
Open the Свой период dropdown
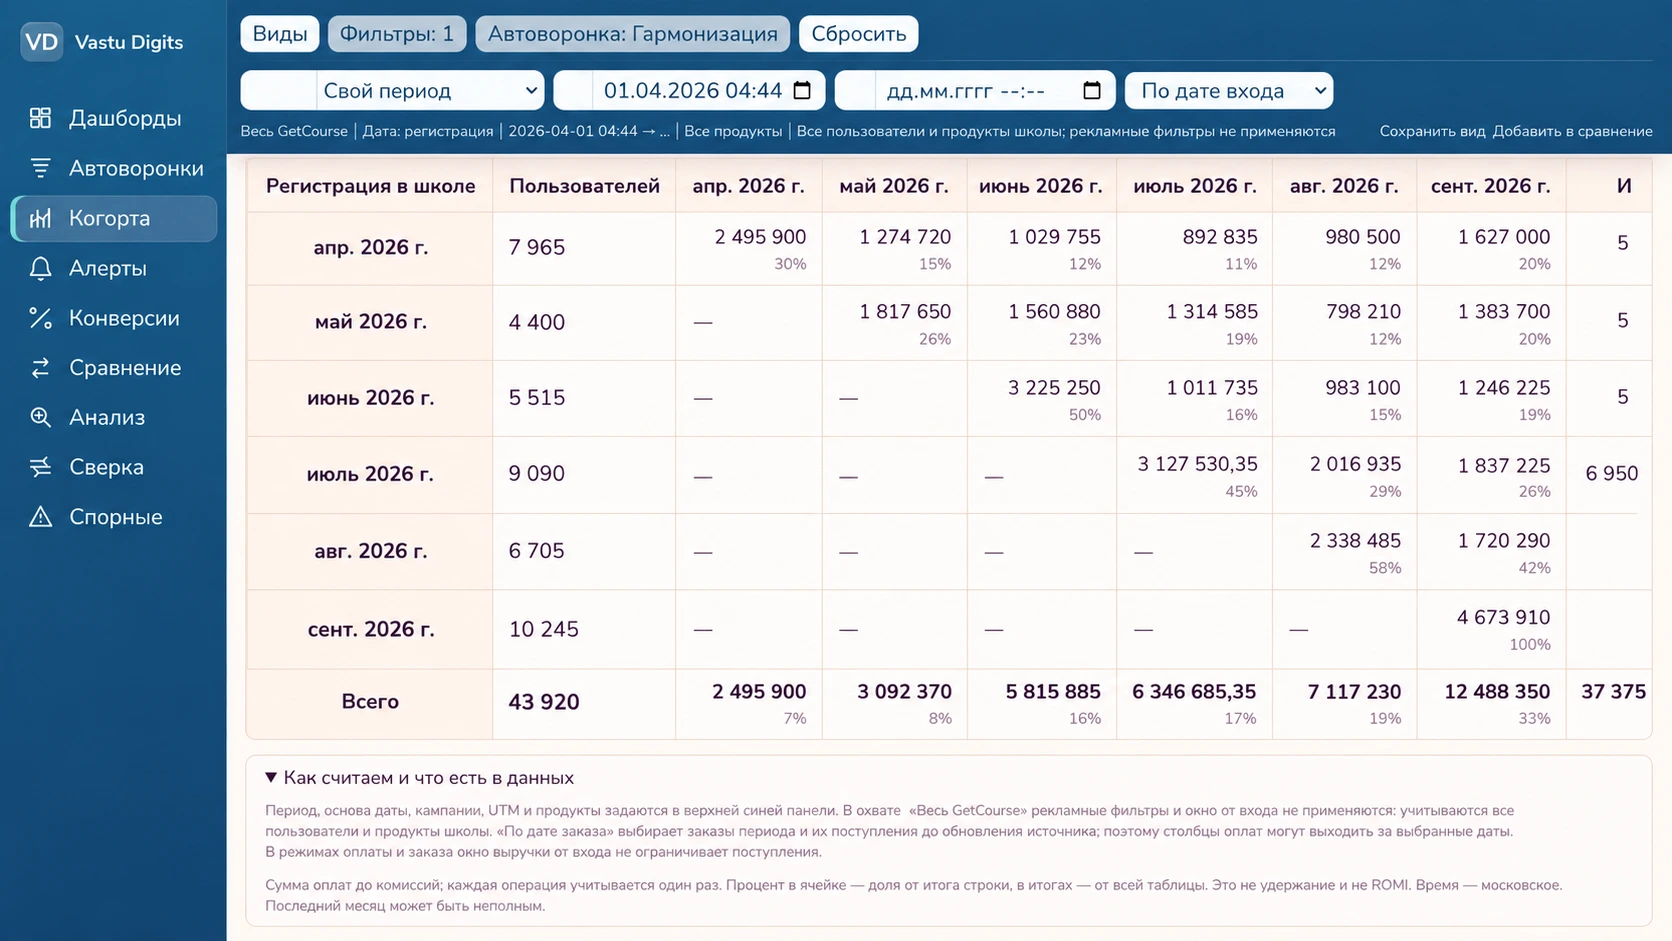[430, 91]
